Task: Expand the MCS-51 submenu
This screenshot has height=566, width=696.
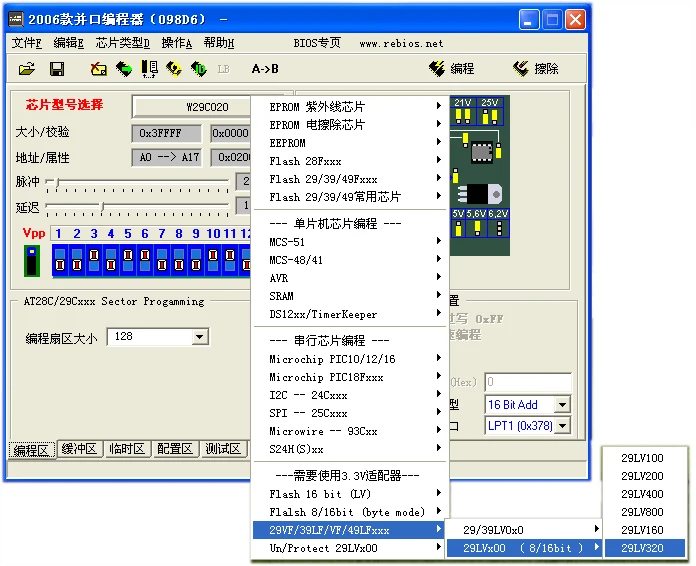Action: (350, 242)
